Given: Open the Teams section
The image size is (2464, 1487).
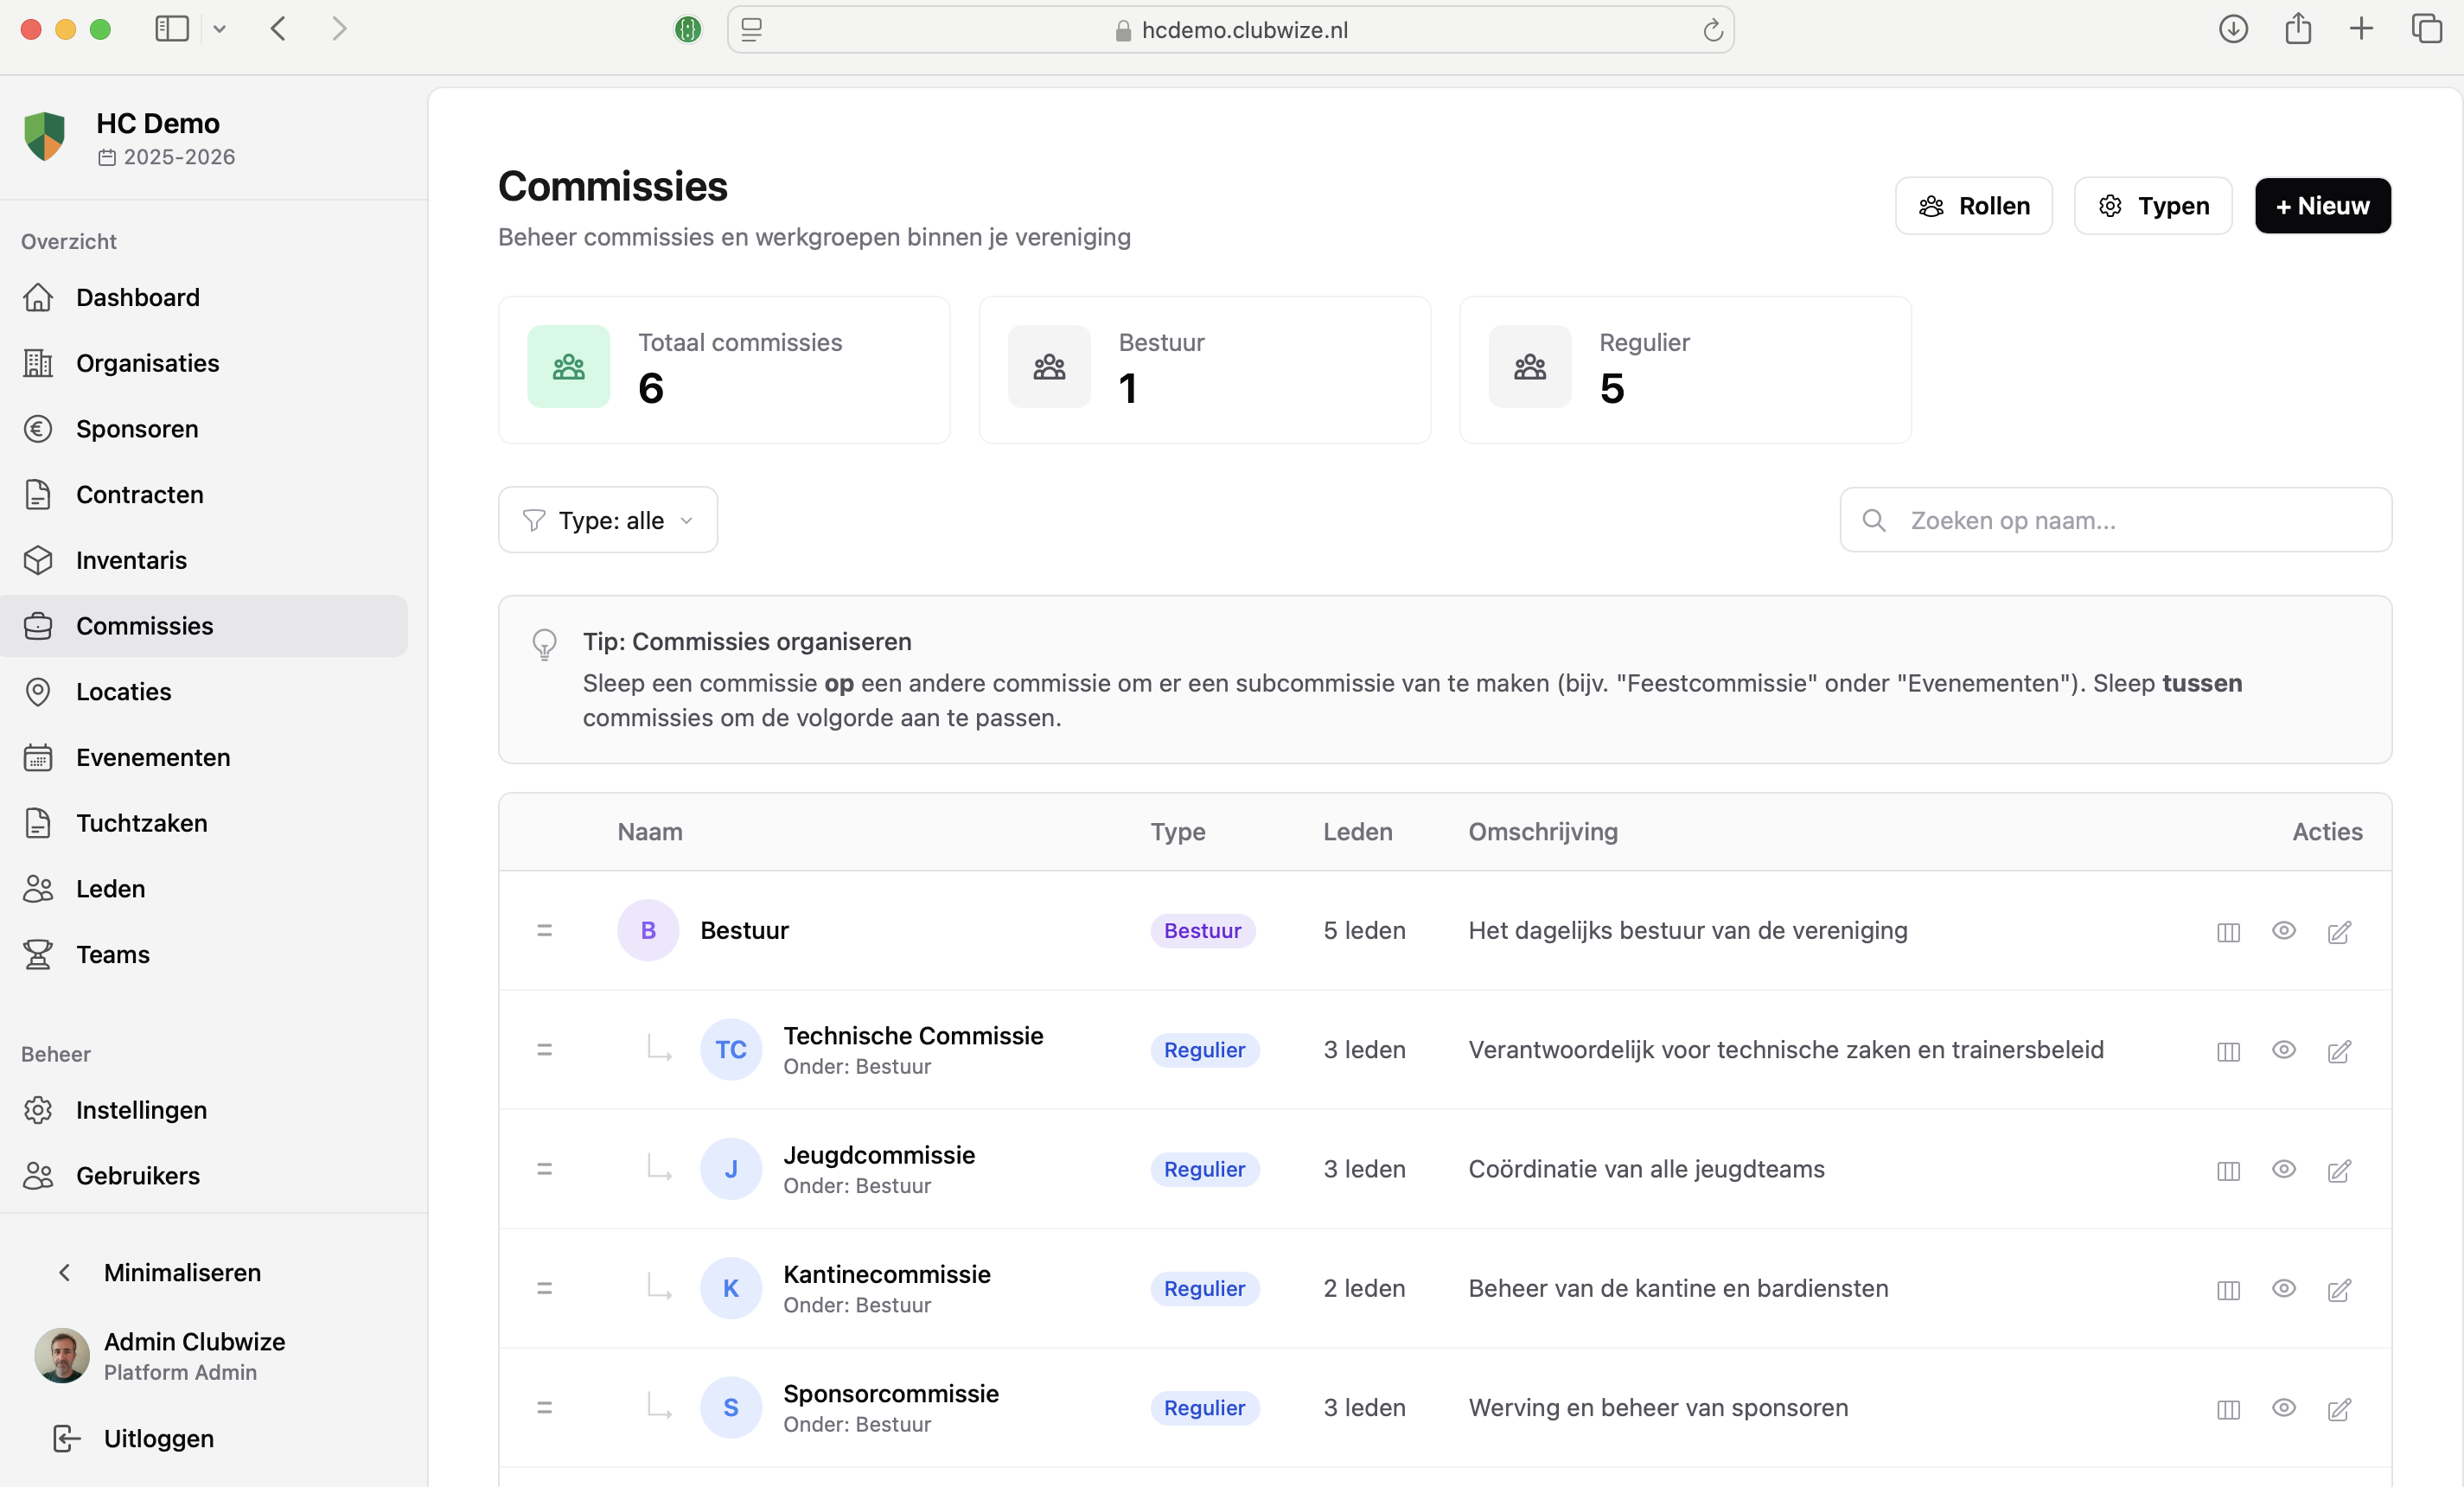Looking at the screenshot, I should pos(112,954).
